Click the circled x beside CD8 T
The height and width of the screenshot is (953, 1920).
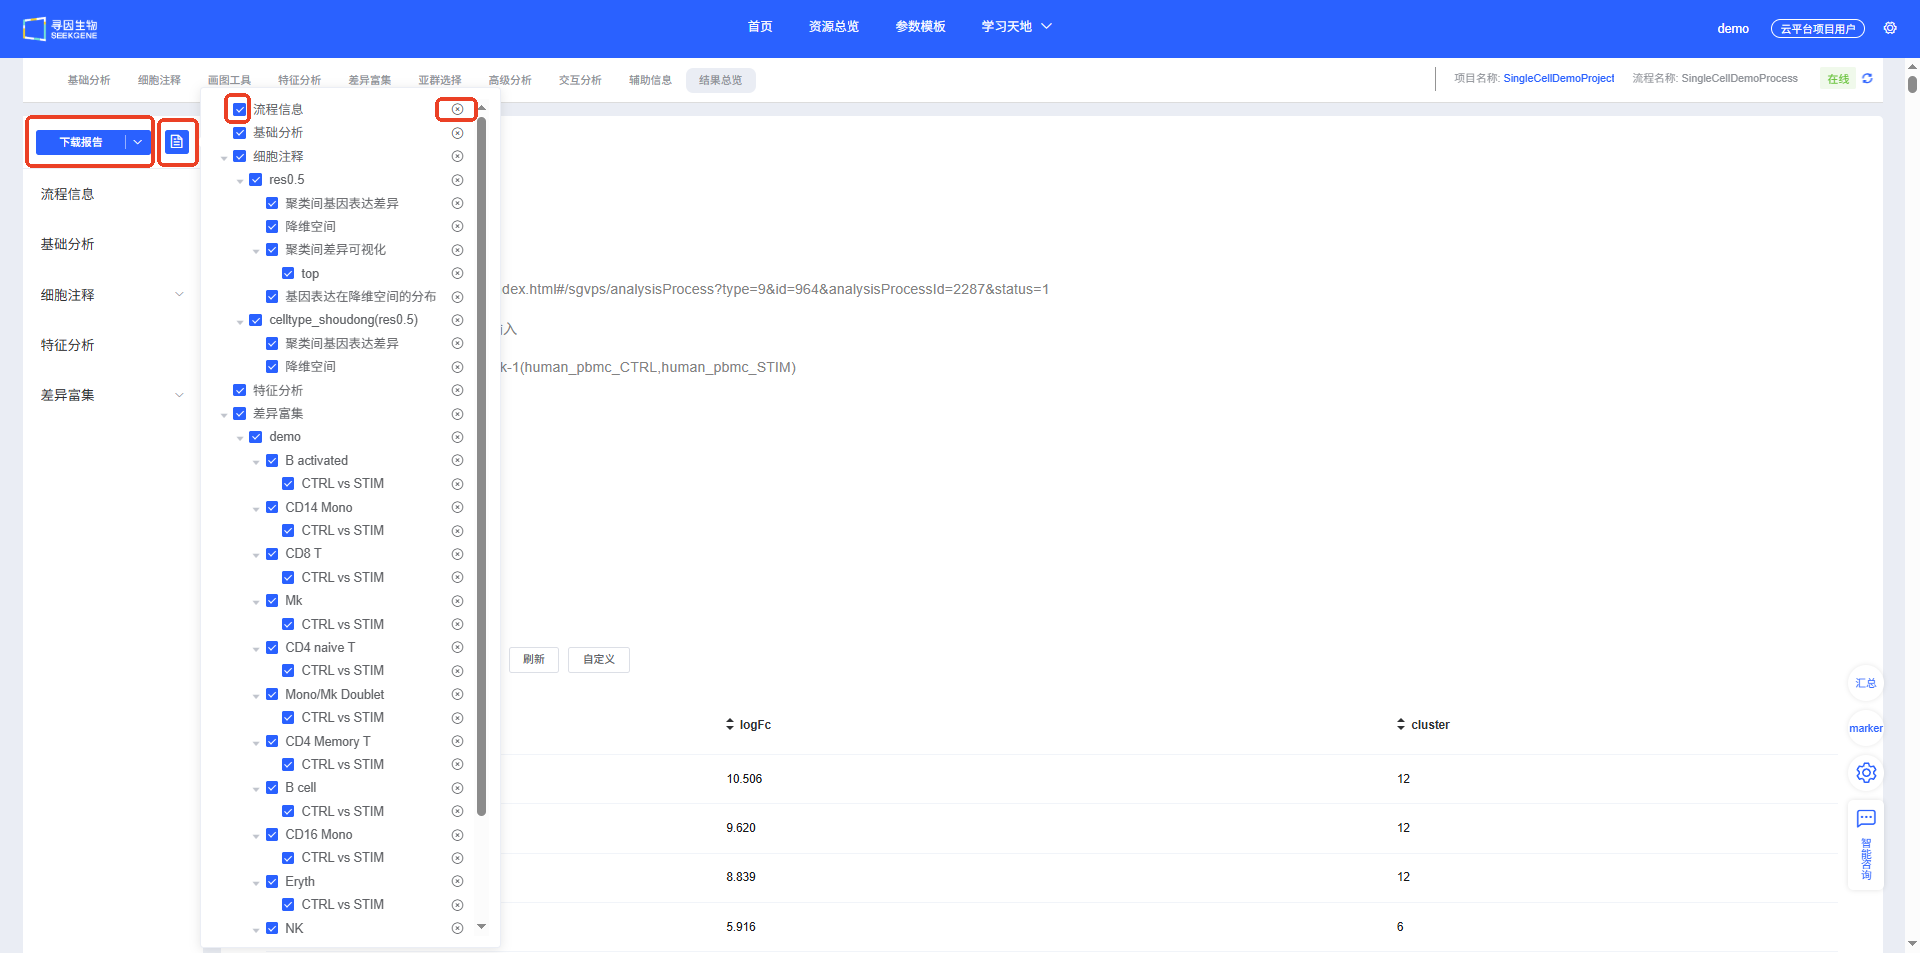pyautogui.click(x=457, y=554)
